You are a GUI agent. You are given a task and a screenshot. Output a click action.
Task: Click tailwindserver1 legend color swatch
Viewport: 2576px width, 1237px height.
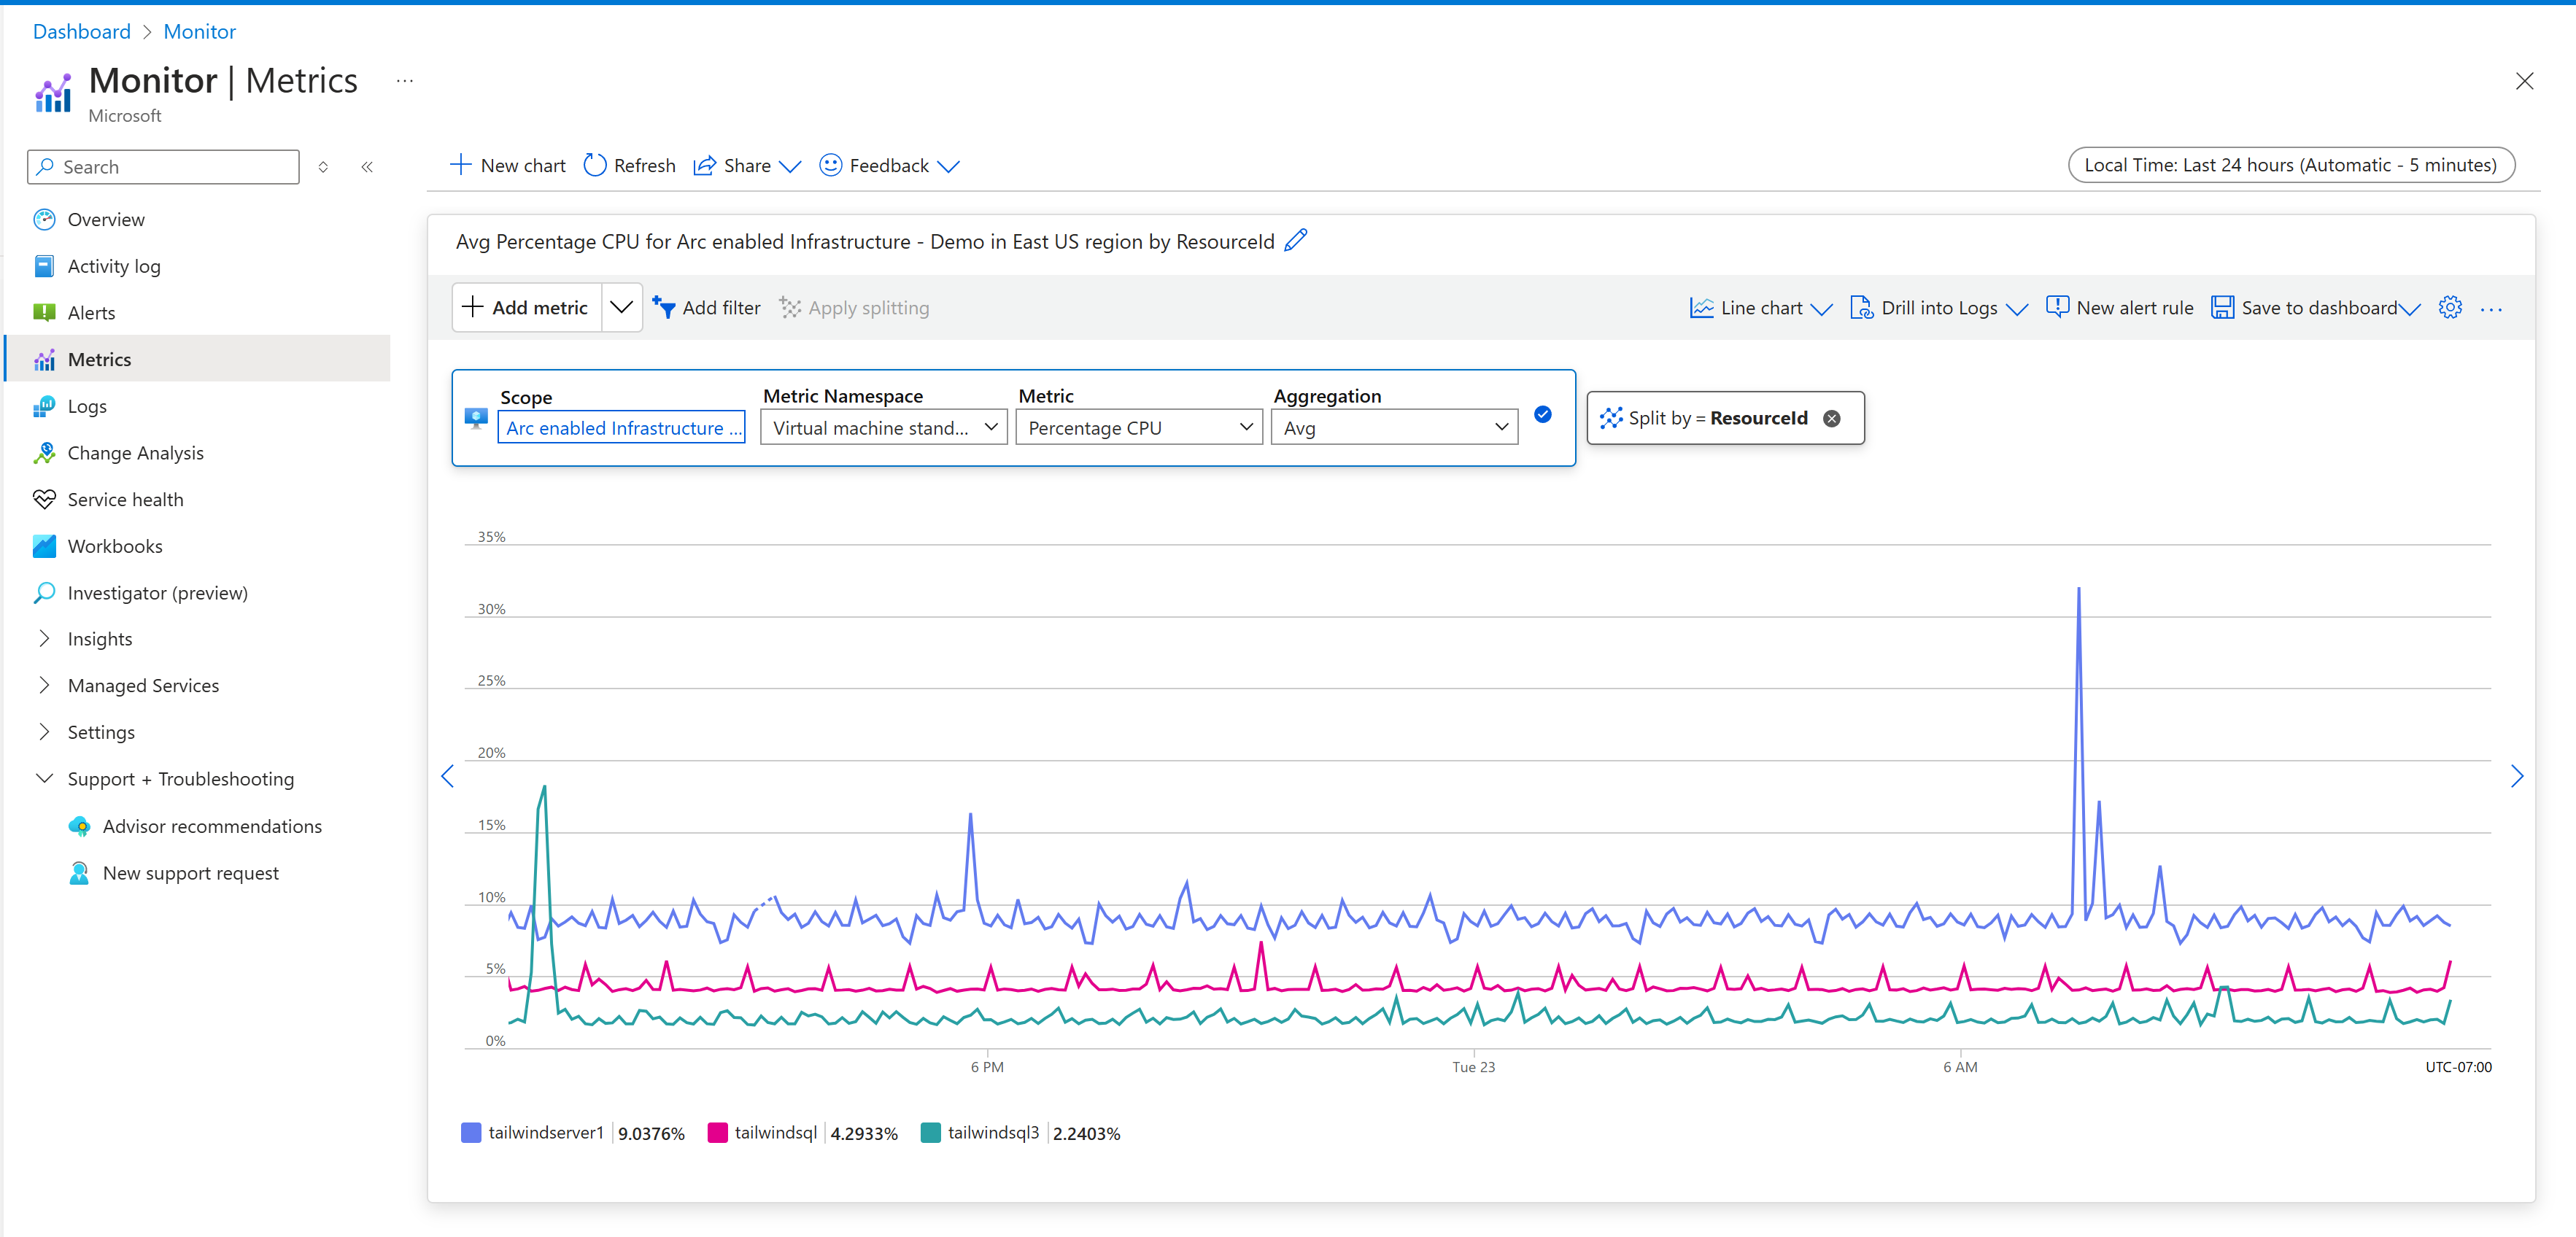(471, 1133)
